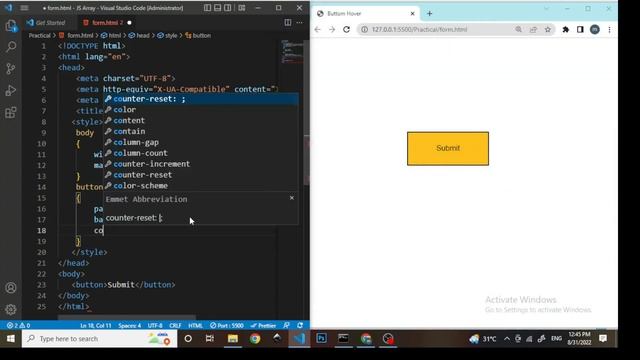Change language mode via HTML status item
Image resolution: width=640 pixels, height=360 pixels.
196,325
